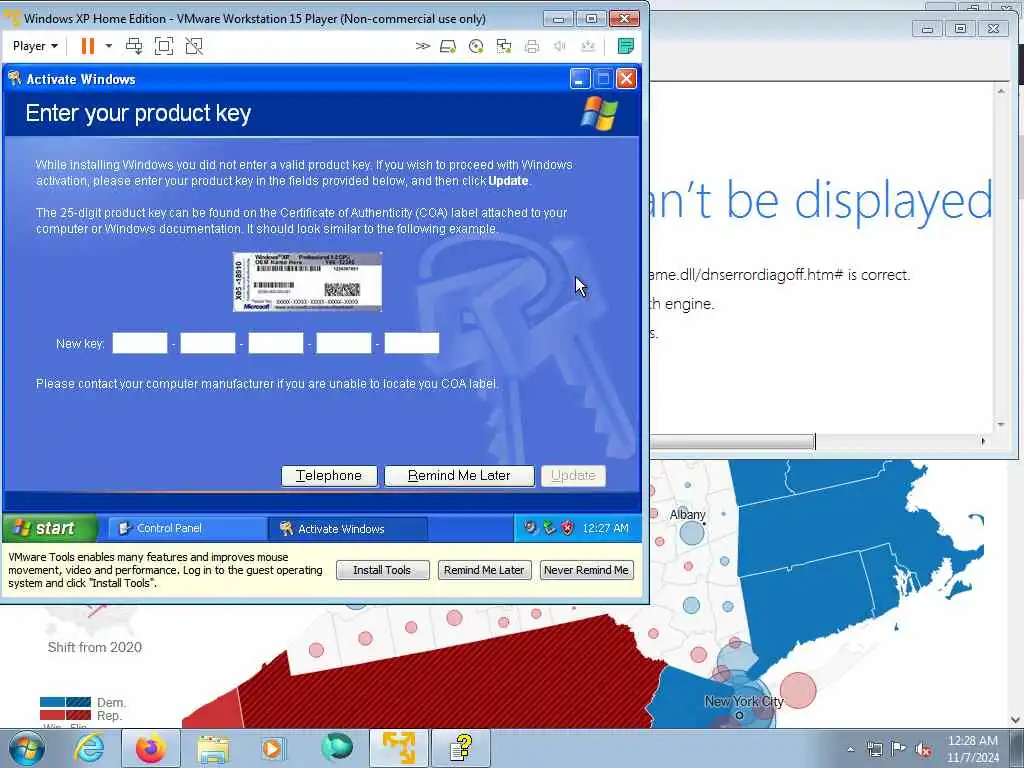The image size is (1024, 768).
Task: Minimize the Activate Windows dialog
Action: [x=580, y=79]
